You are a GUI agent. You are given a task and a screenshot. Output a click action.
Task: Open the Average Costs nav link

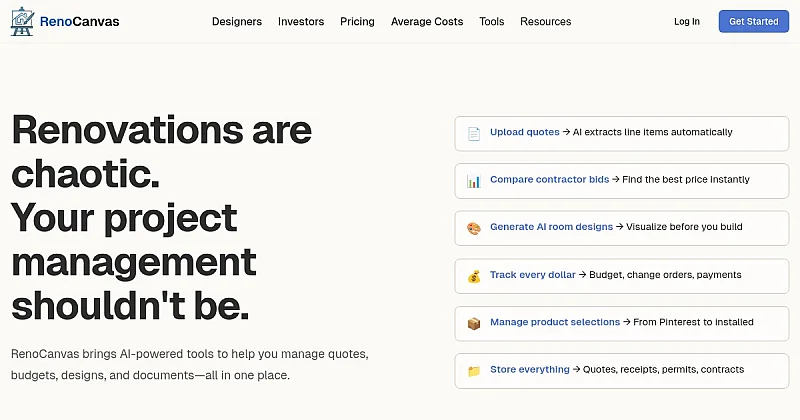pyautogui.click(x=427, y=21)
